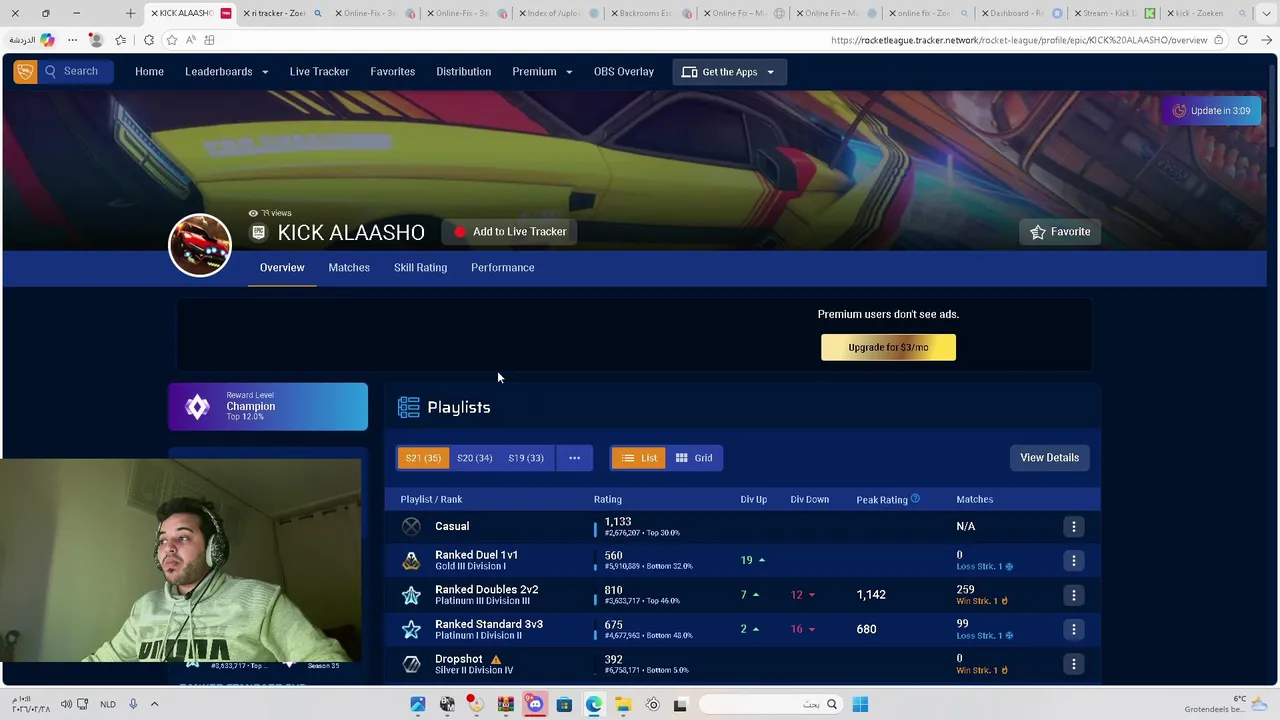This screenshot has width=1280, height=720.
Task: Open options menu for Dropshot row
Action: 1073,664
